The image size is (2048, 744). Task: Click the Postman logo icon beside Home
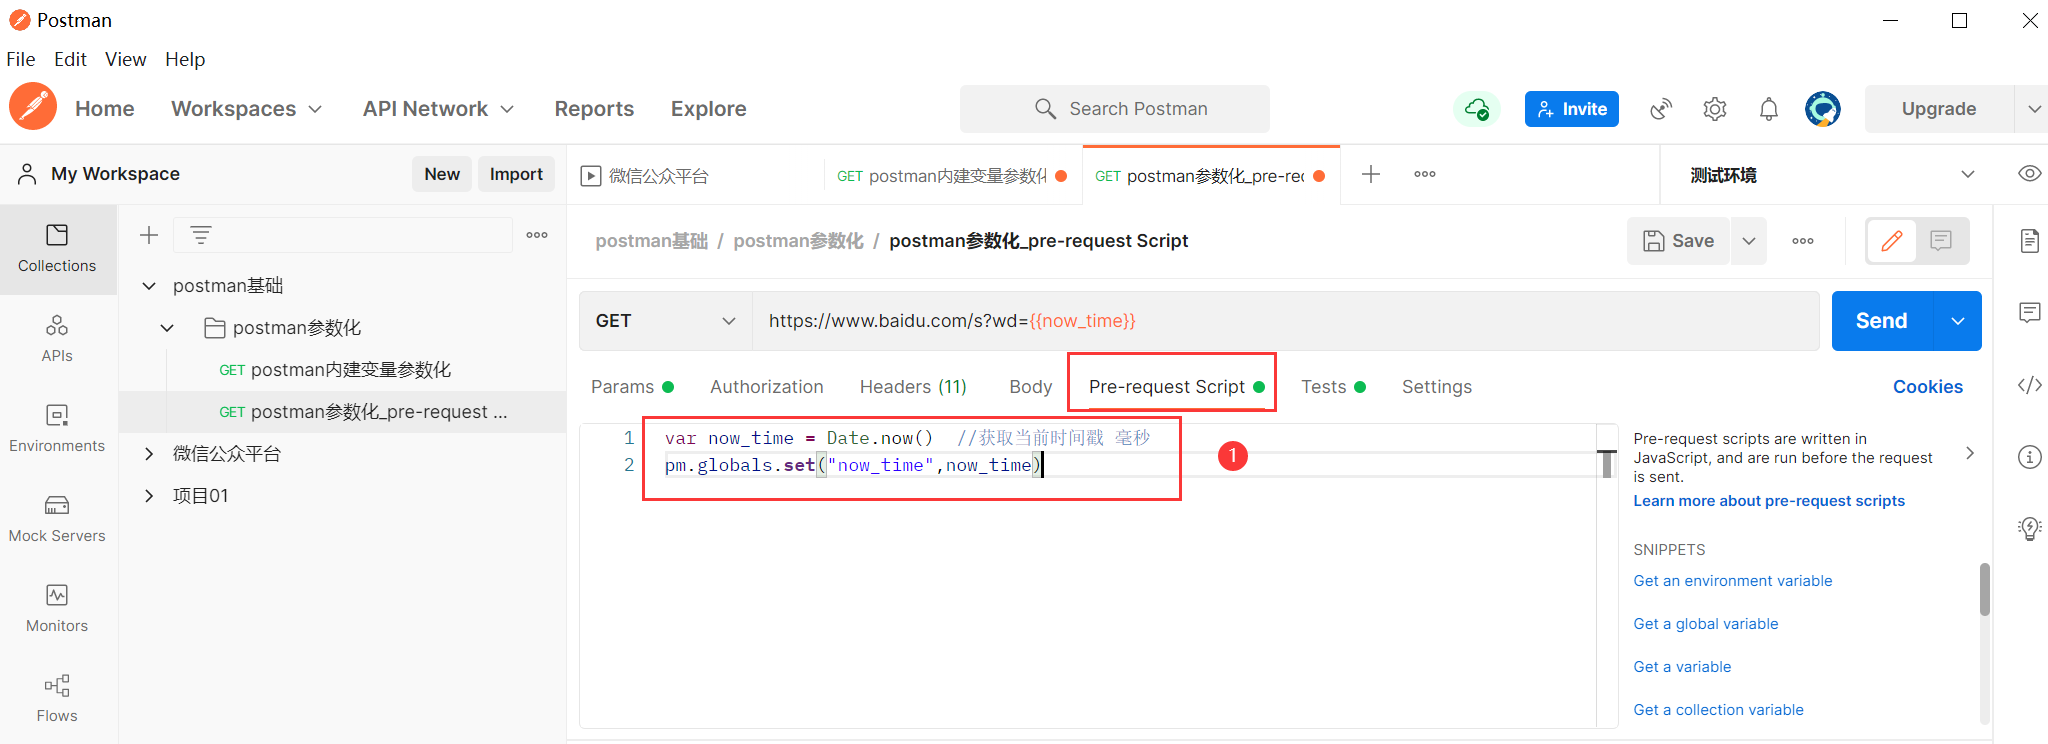(33, 107)
